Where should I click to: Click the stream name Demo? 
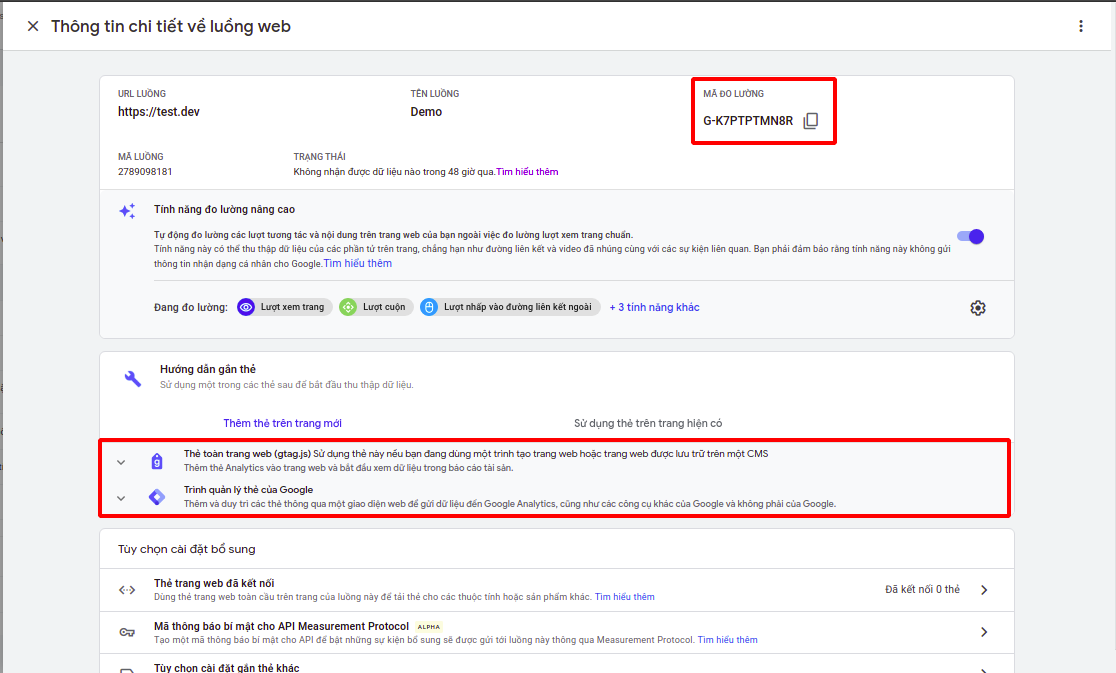tap(426, 112)
